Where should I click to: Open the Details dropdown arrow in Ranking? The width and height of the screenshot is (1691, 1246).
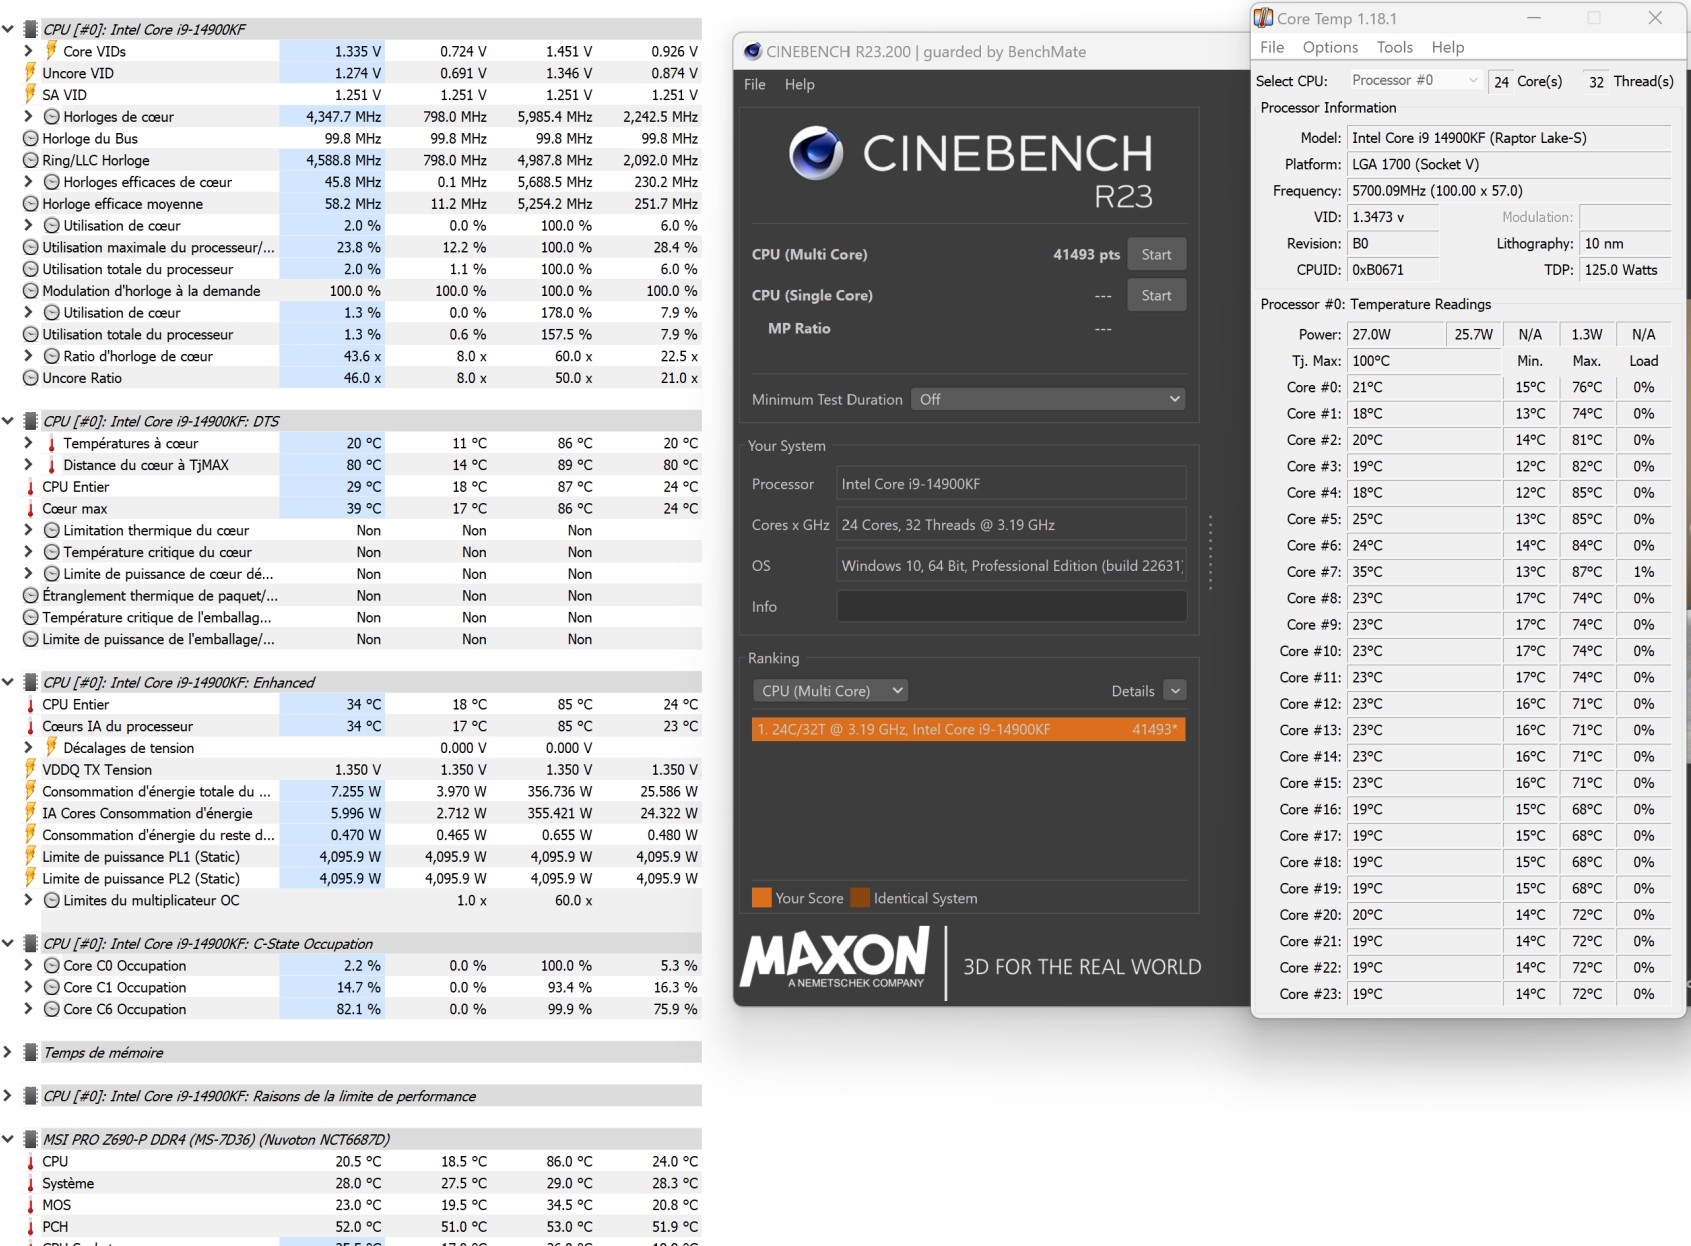click(1176, 691)
